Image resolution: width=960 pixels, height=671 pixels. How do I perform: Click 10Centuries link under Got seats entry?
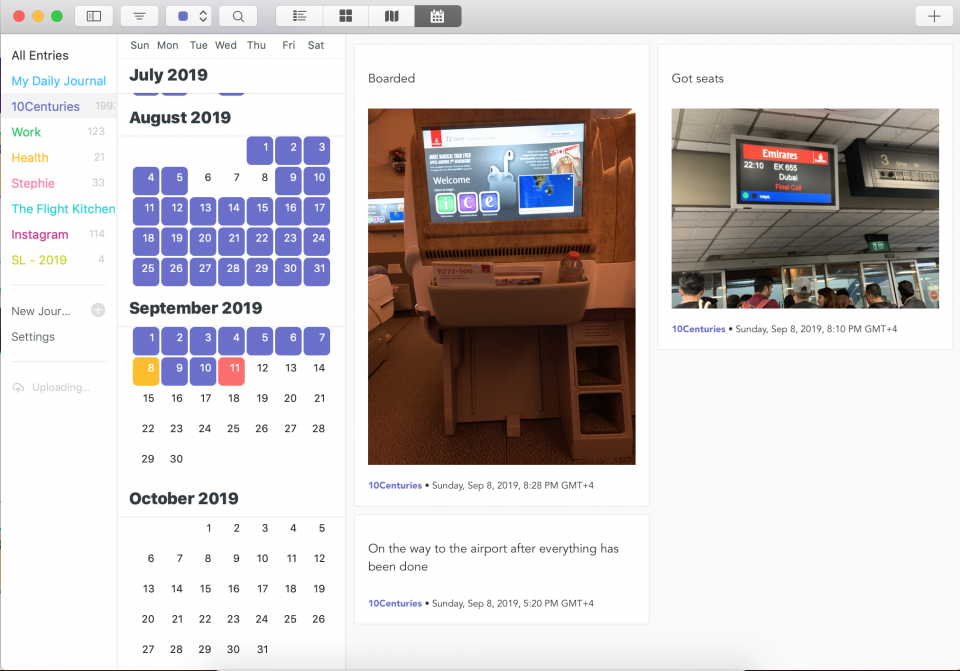point(698,329)
